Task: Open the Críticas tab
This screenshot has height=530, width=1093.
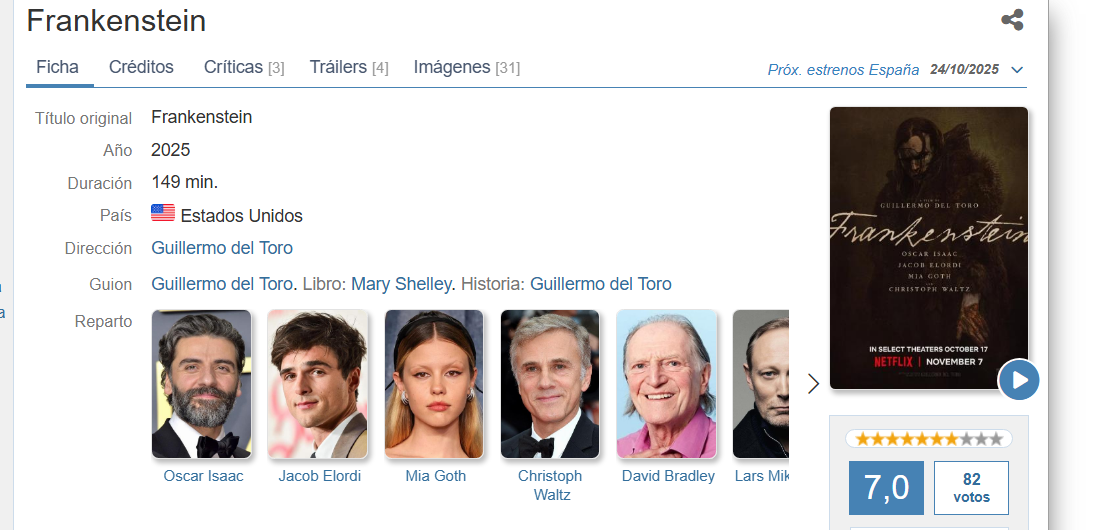Action: 244,67
